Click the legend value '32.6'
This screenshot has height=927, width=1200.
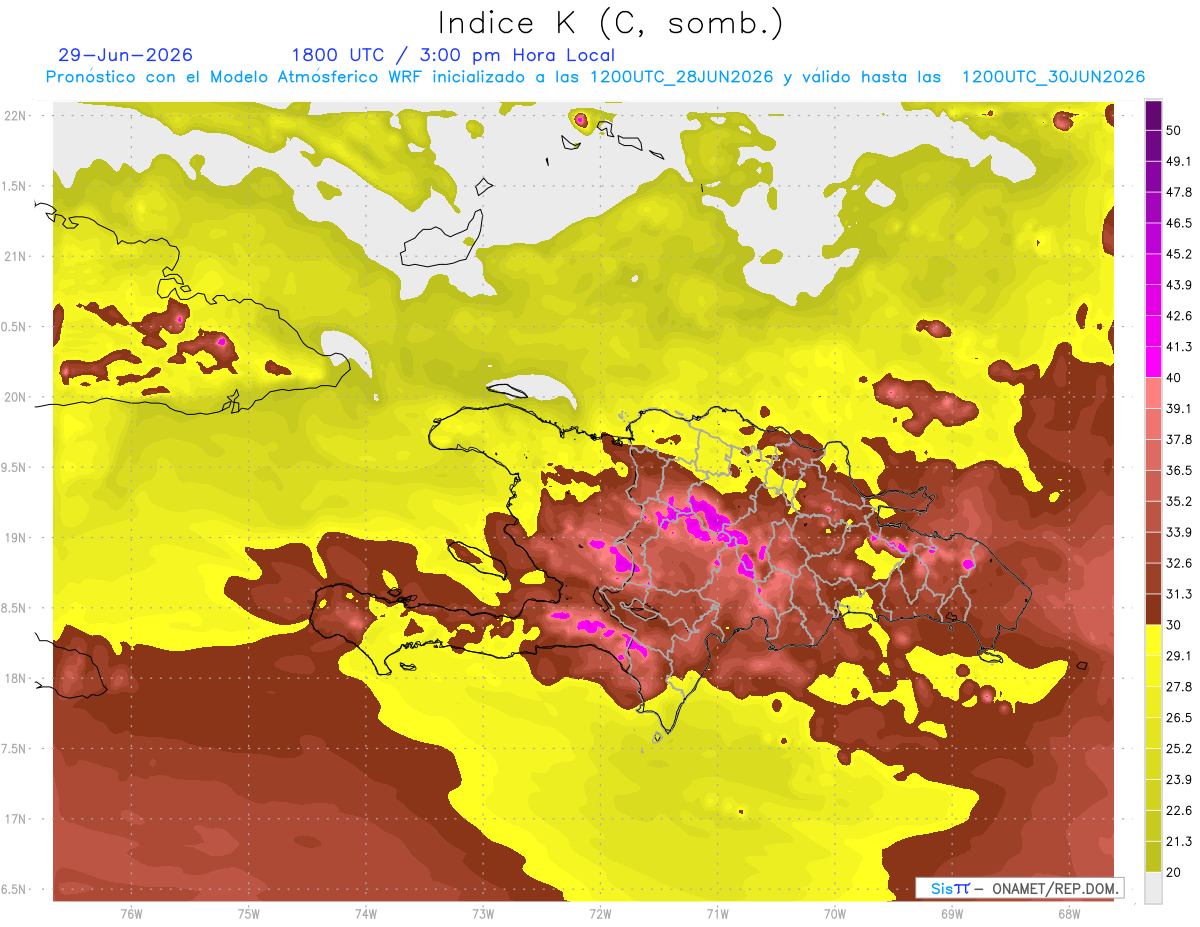pos(1179,564)
